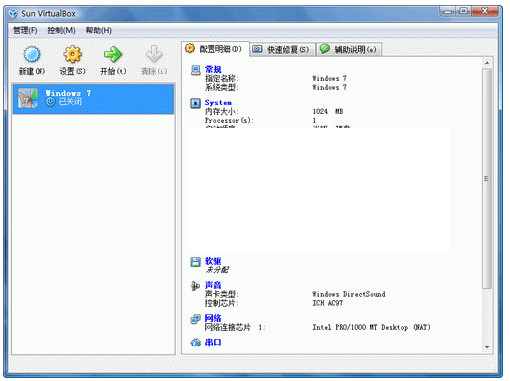Maximize the Sun VirtualBox window
This screenshot has height=381, width=510.
coord(463,11)
